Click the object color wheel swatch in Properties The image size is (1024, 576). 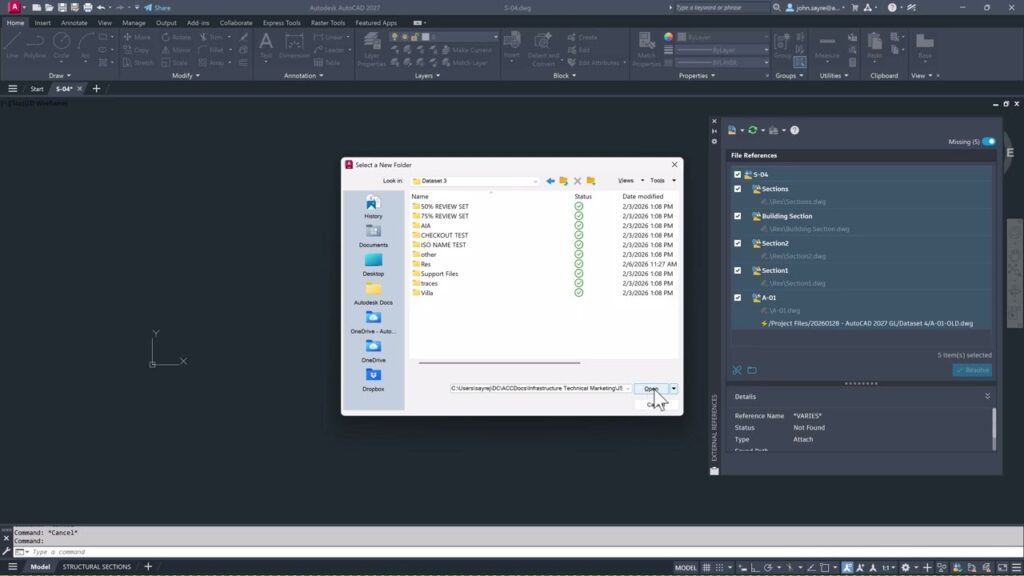[668, 37]
